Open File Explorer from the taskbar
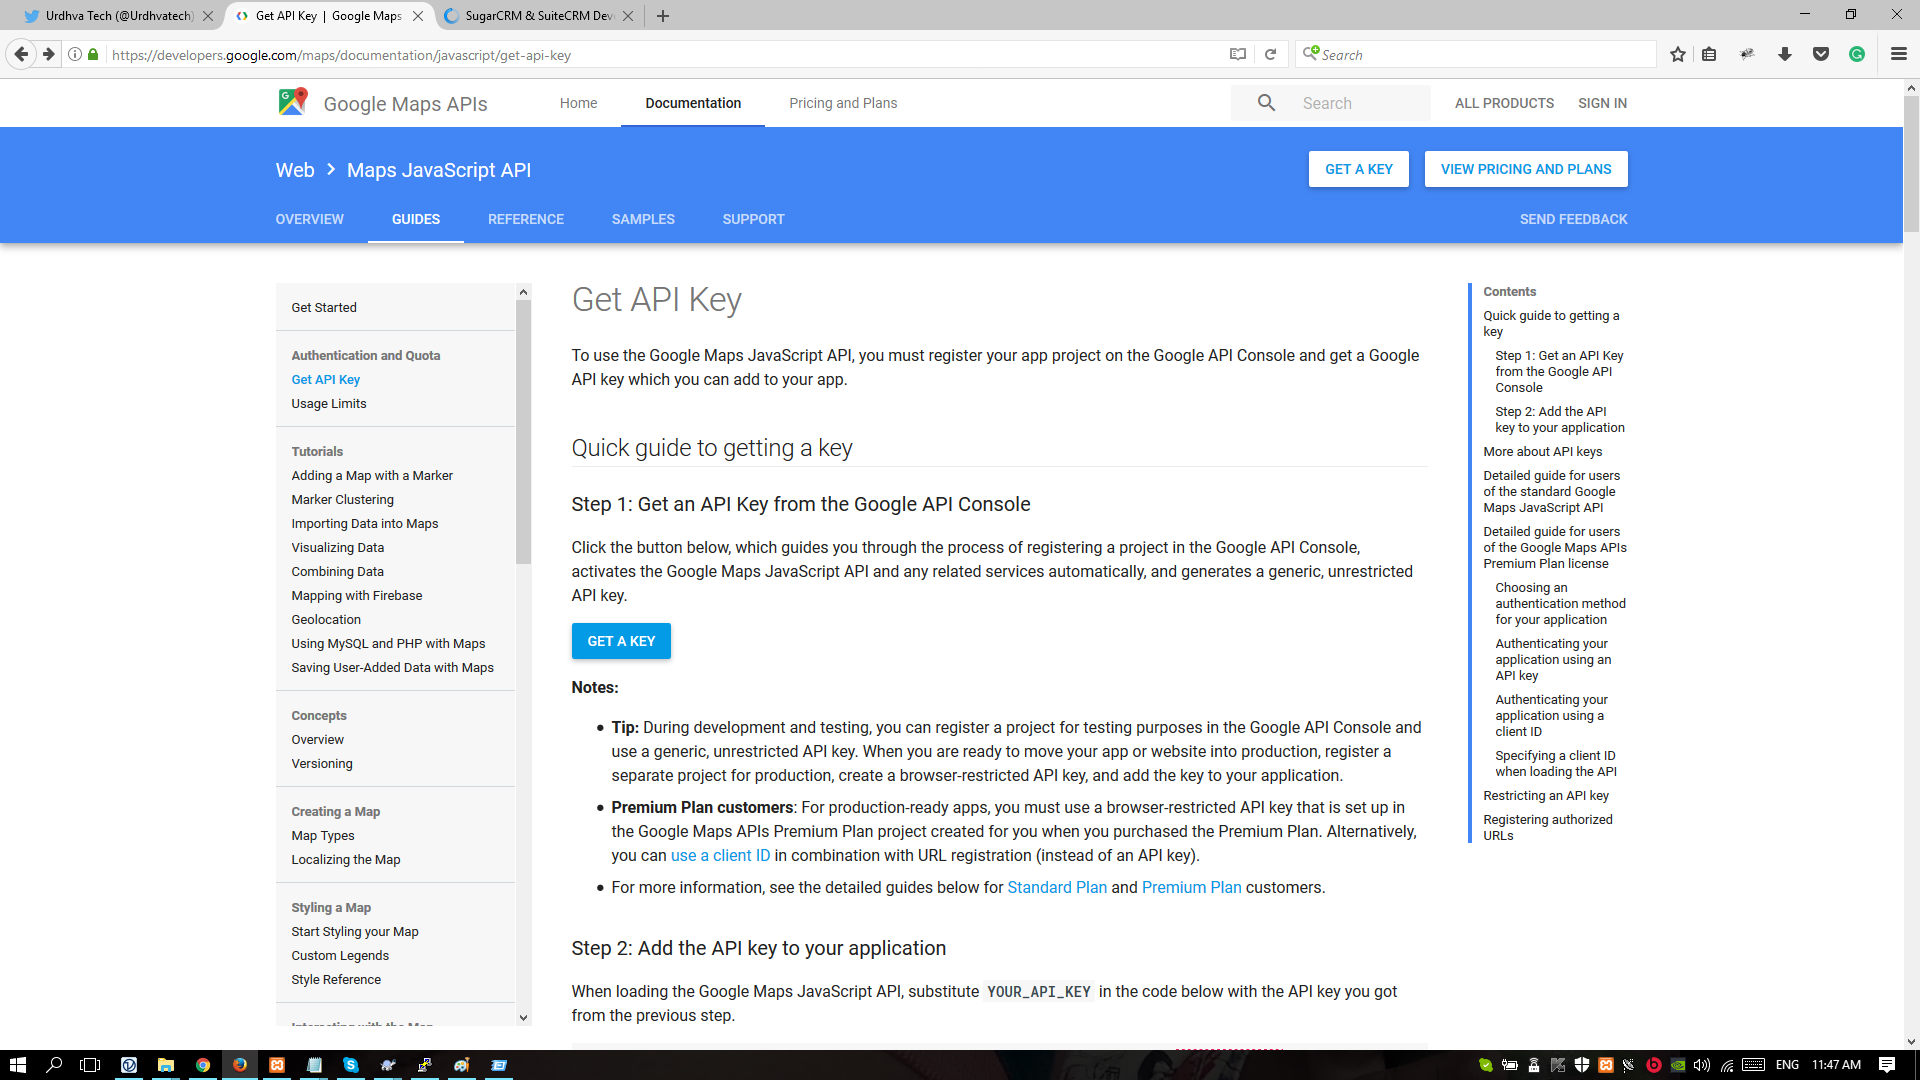Screen dimensions: 1920x1080 (166, 1065)
